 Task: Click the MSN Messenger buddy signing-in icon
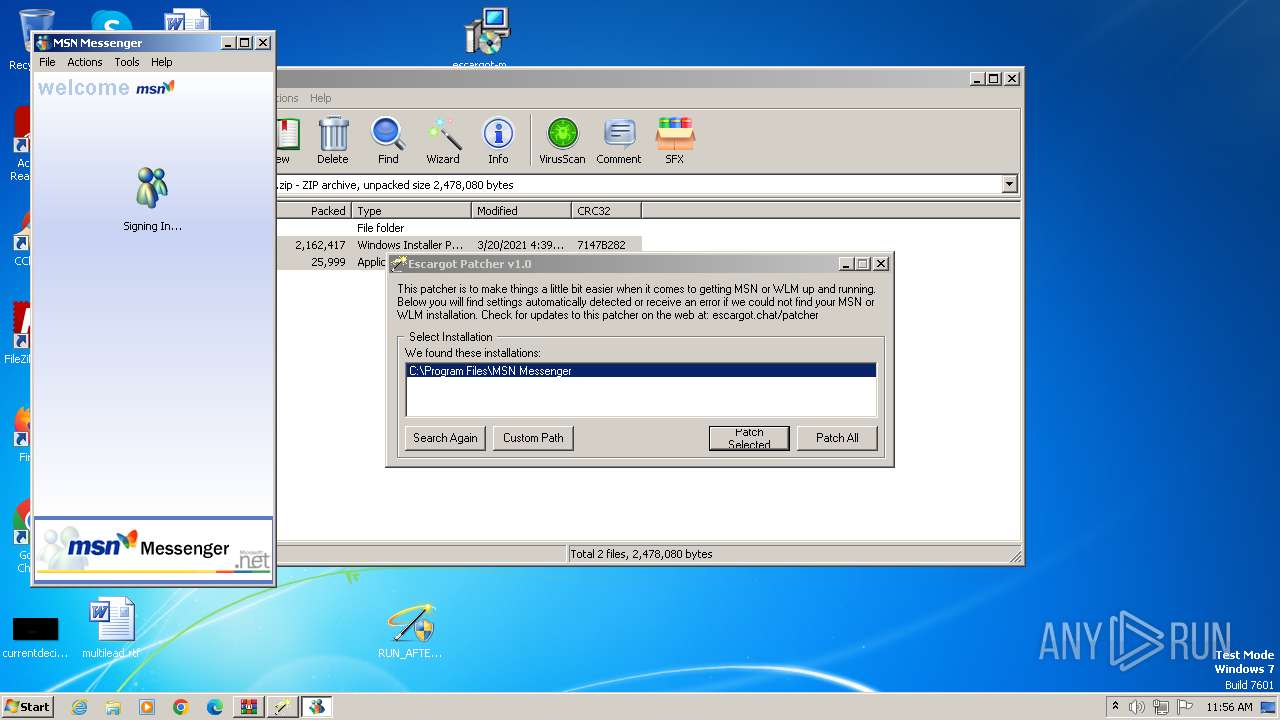point(152,188)
